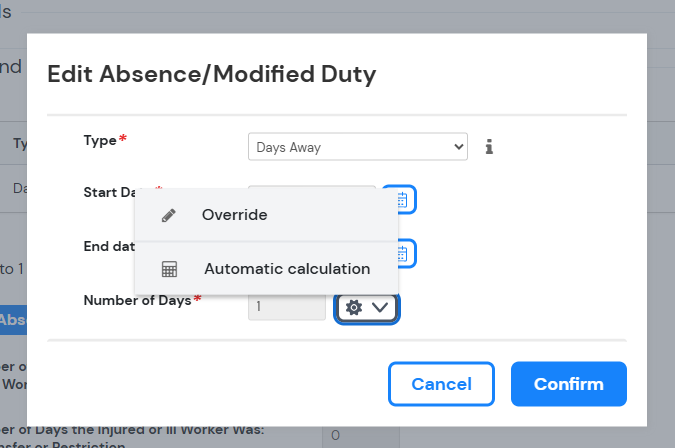The height and width of the screenshot is (448, 675).
Task: Expand the Type dropdown showing Days Away
Action: pos(357,147)
